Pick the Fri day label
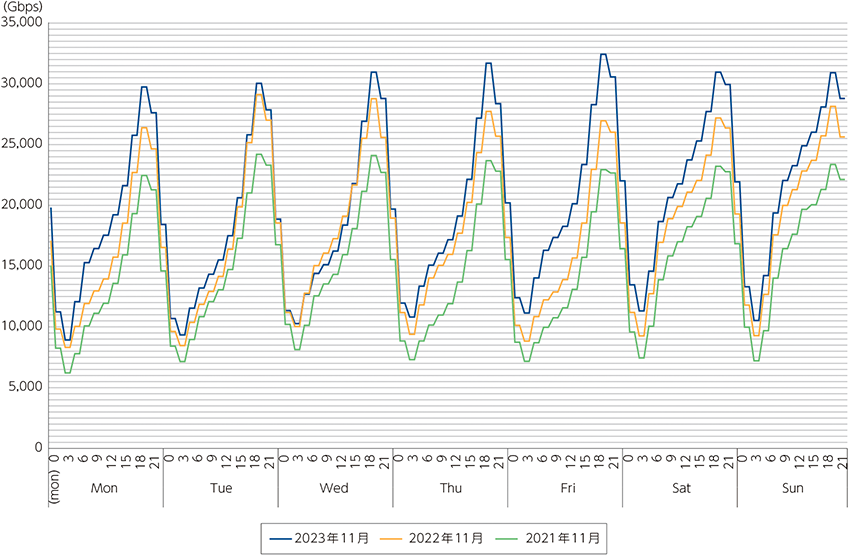This screenshot has width=848, height=555. [x=565, y=489]
